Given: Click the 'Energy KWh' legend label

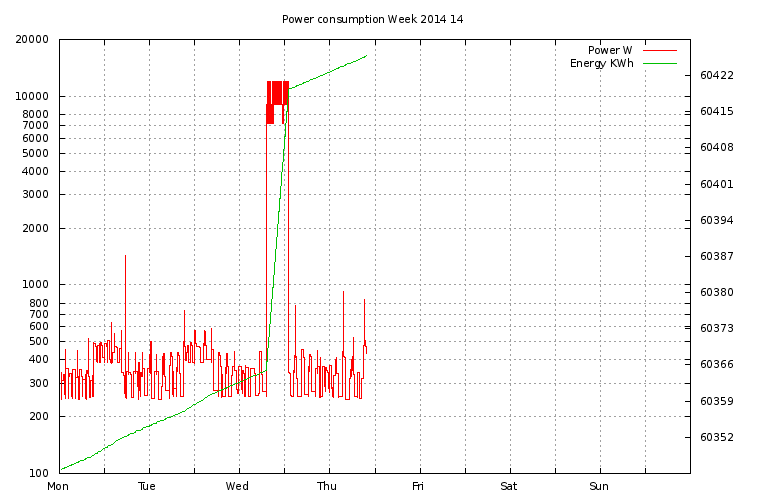Looking at the screenshot, I should [x=601, y=64].
